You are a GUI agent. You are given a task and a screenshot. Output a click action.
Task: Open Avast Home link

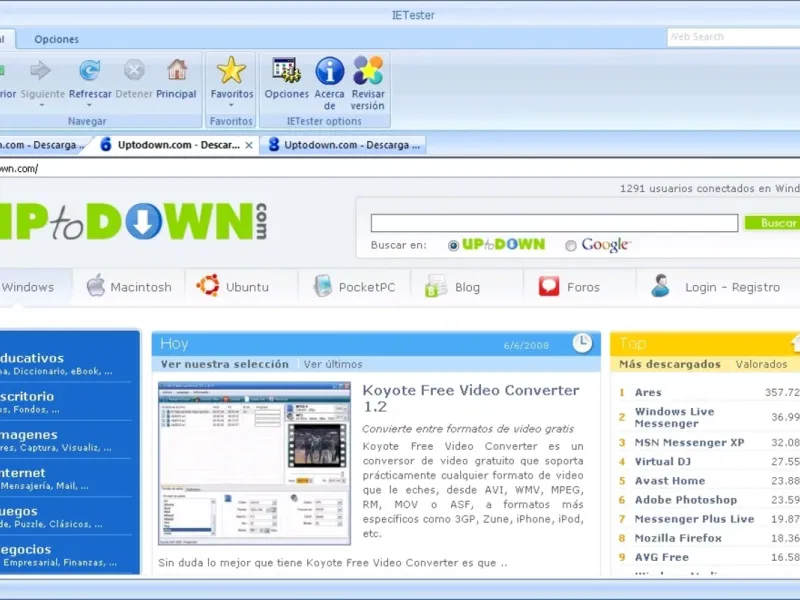(669, 481)
